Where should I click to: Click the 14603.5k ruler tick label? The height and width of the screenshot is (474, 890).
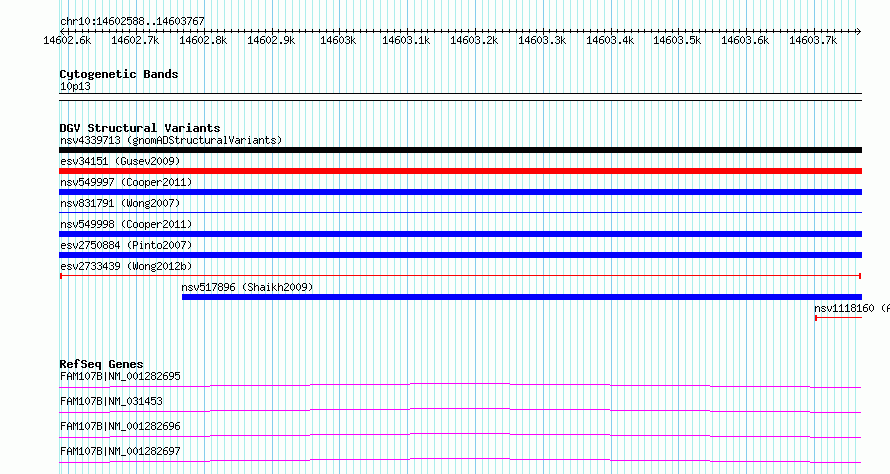coord(677,41)
